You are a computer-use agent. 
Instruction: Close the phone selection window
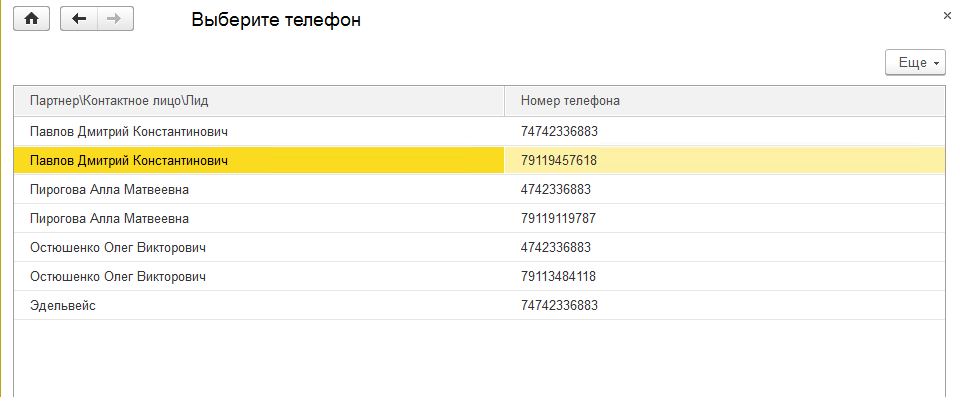tap(947, 16)
